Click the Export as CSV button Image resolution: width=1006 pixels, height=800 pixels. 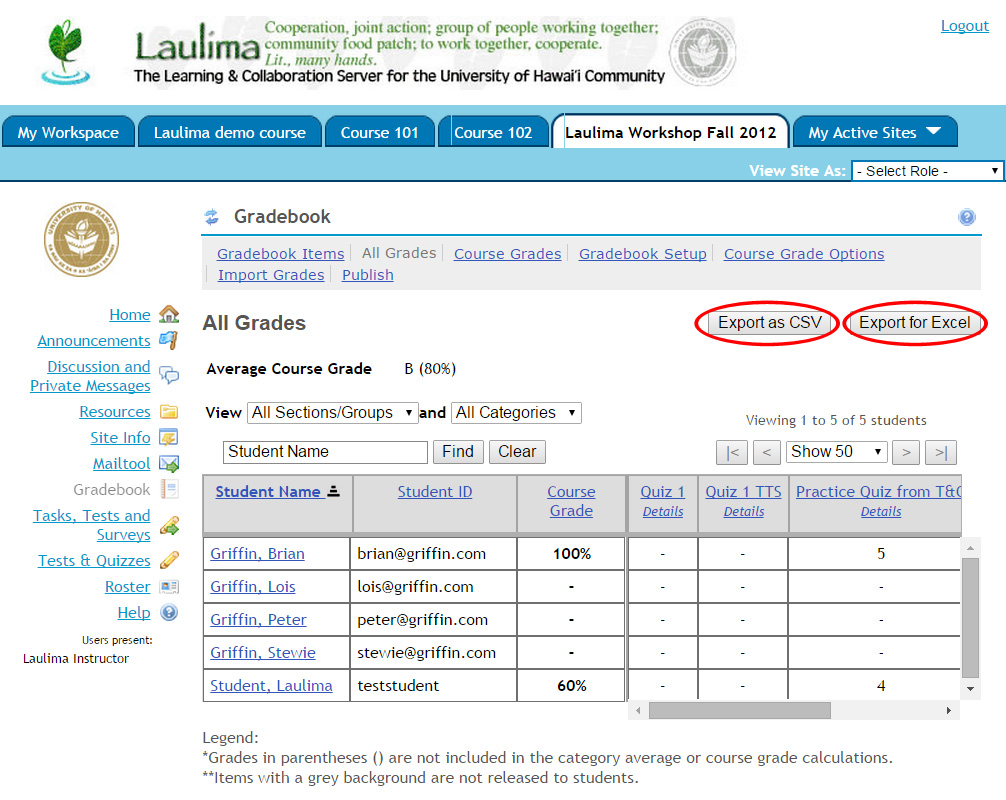769,323
